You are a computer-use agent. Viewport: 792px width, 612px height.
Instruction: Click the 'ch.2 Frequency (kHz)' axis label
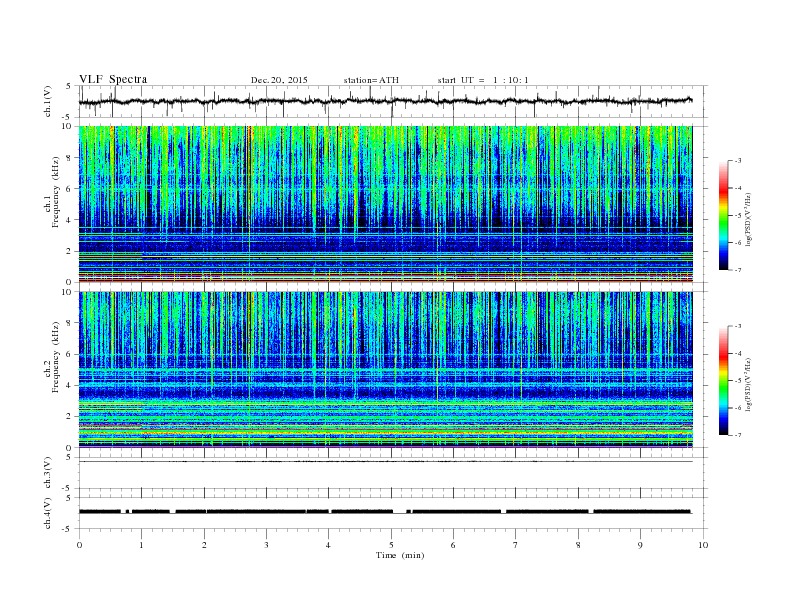53,369
